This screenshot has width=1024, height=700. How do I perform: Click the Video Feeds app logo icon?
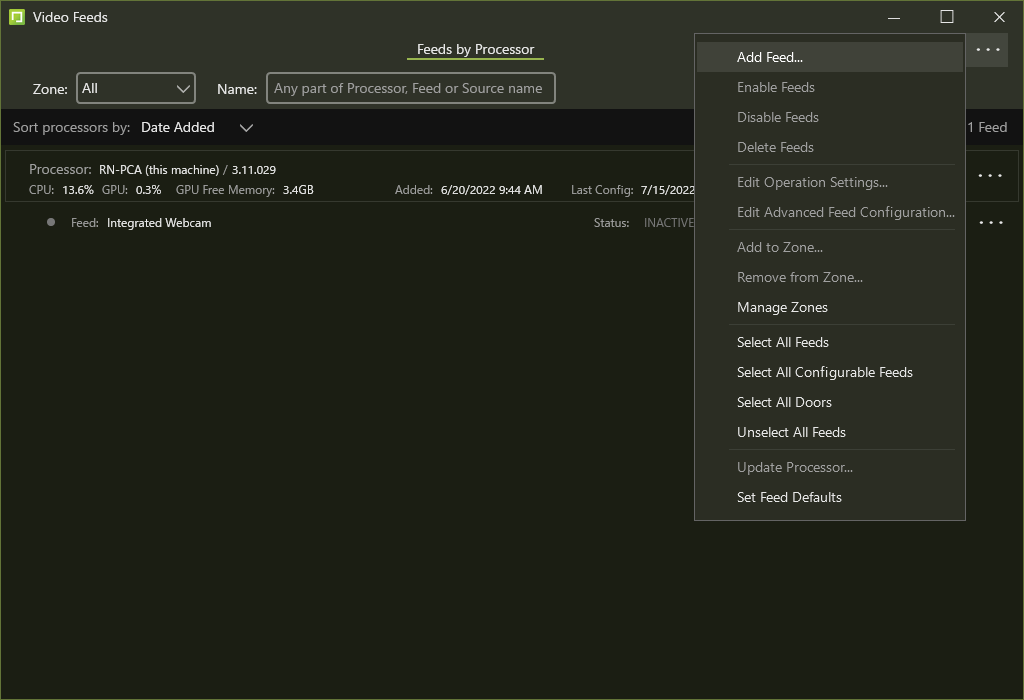point(16,17)
